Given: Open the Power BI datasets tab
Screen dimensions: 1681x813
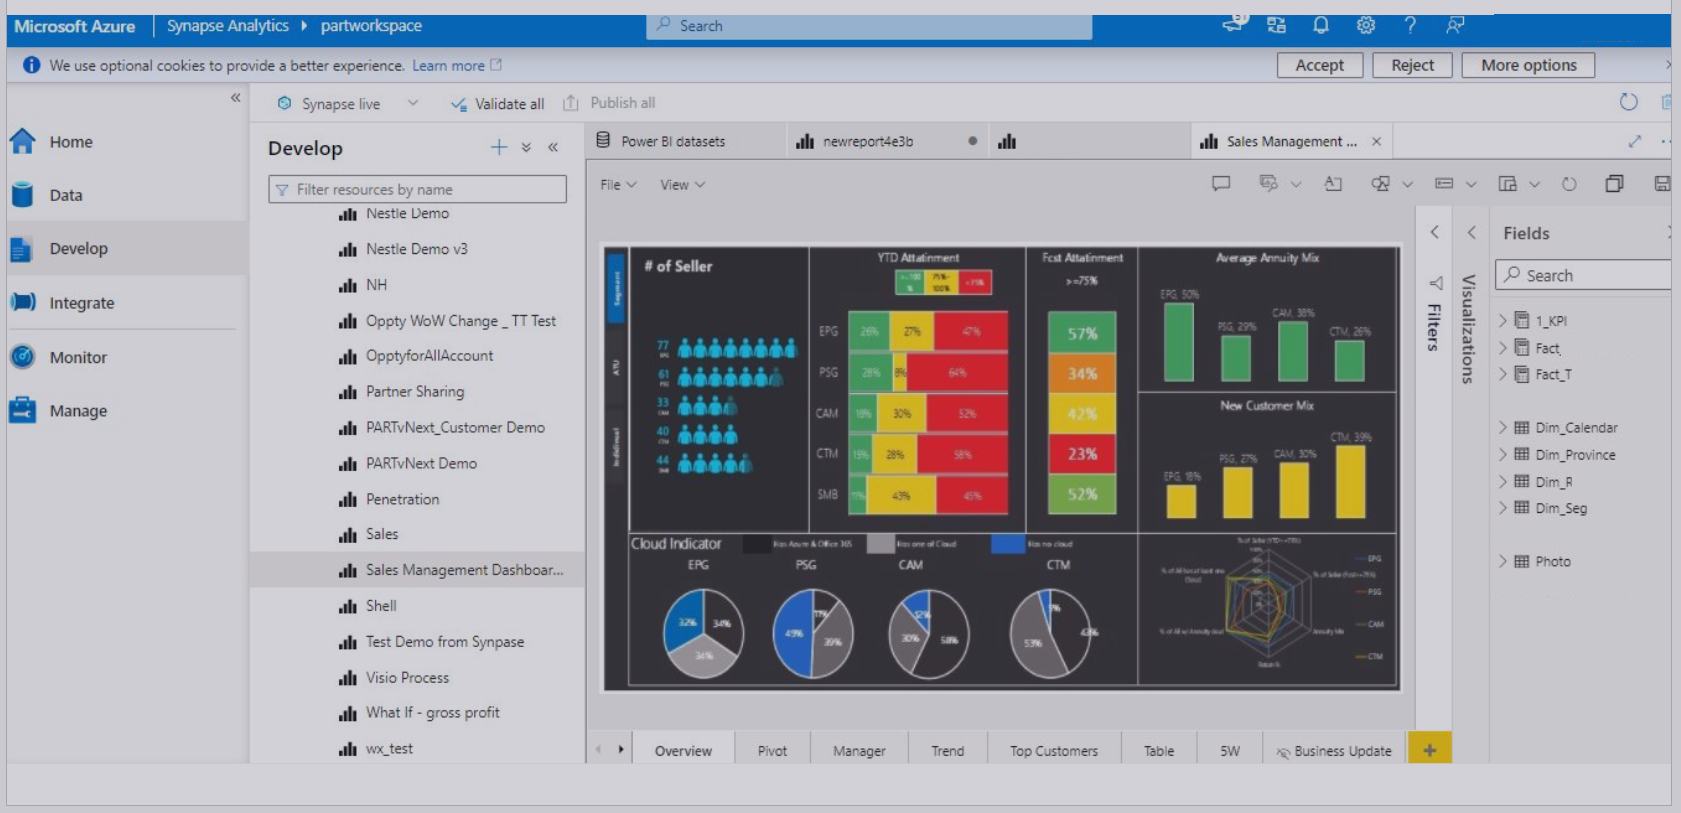Looking at the screenshot, I should point(685,141).
